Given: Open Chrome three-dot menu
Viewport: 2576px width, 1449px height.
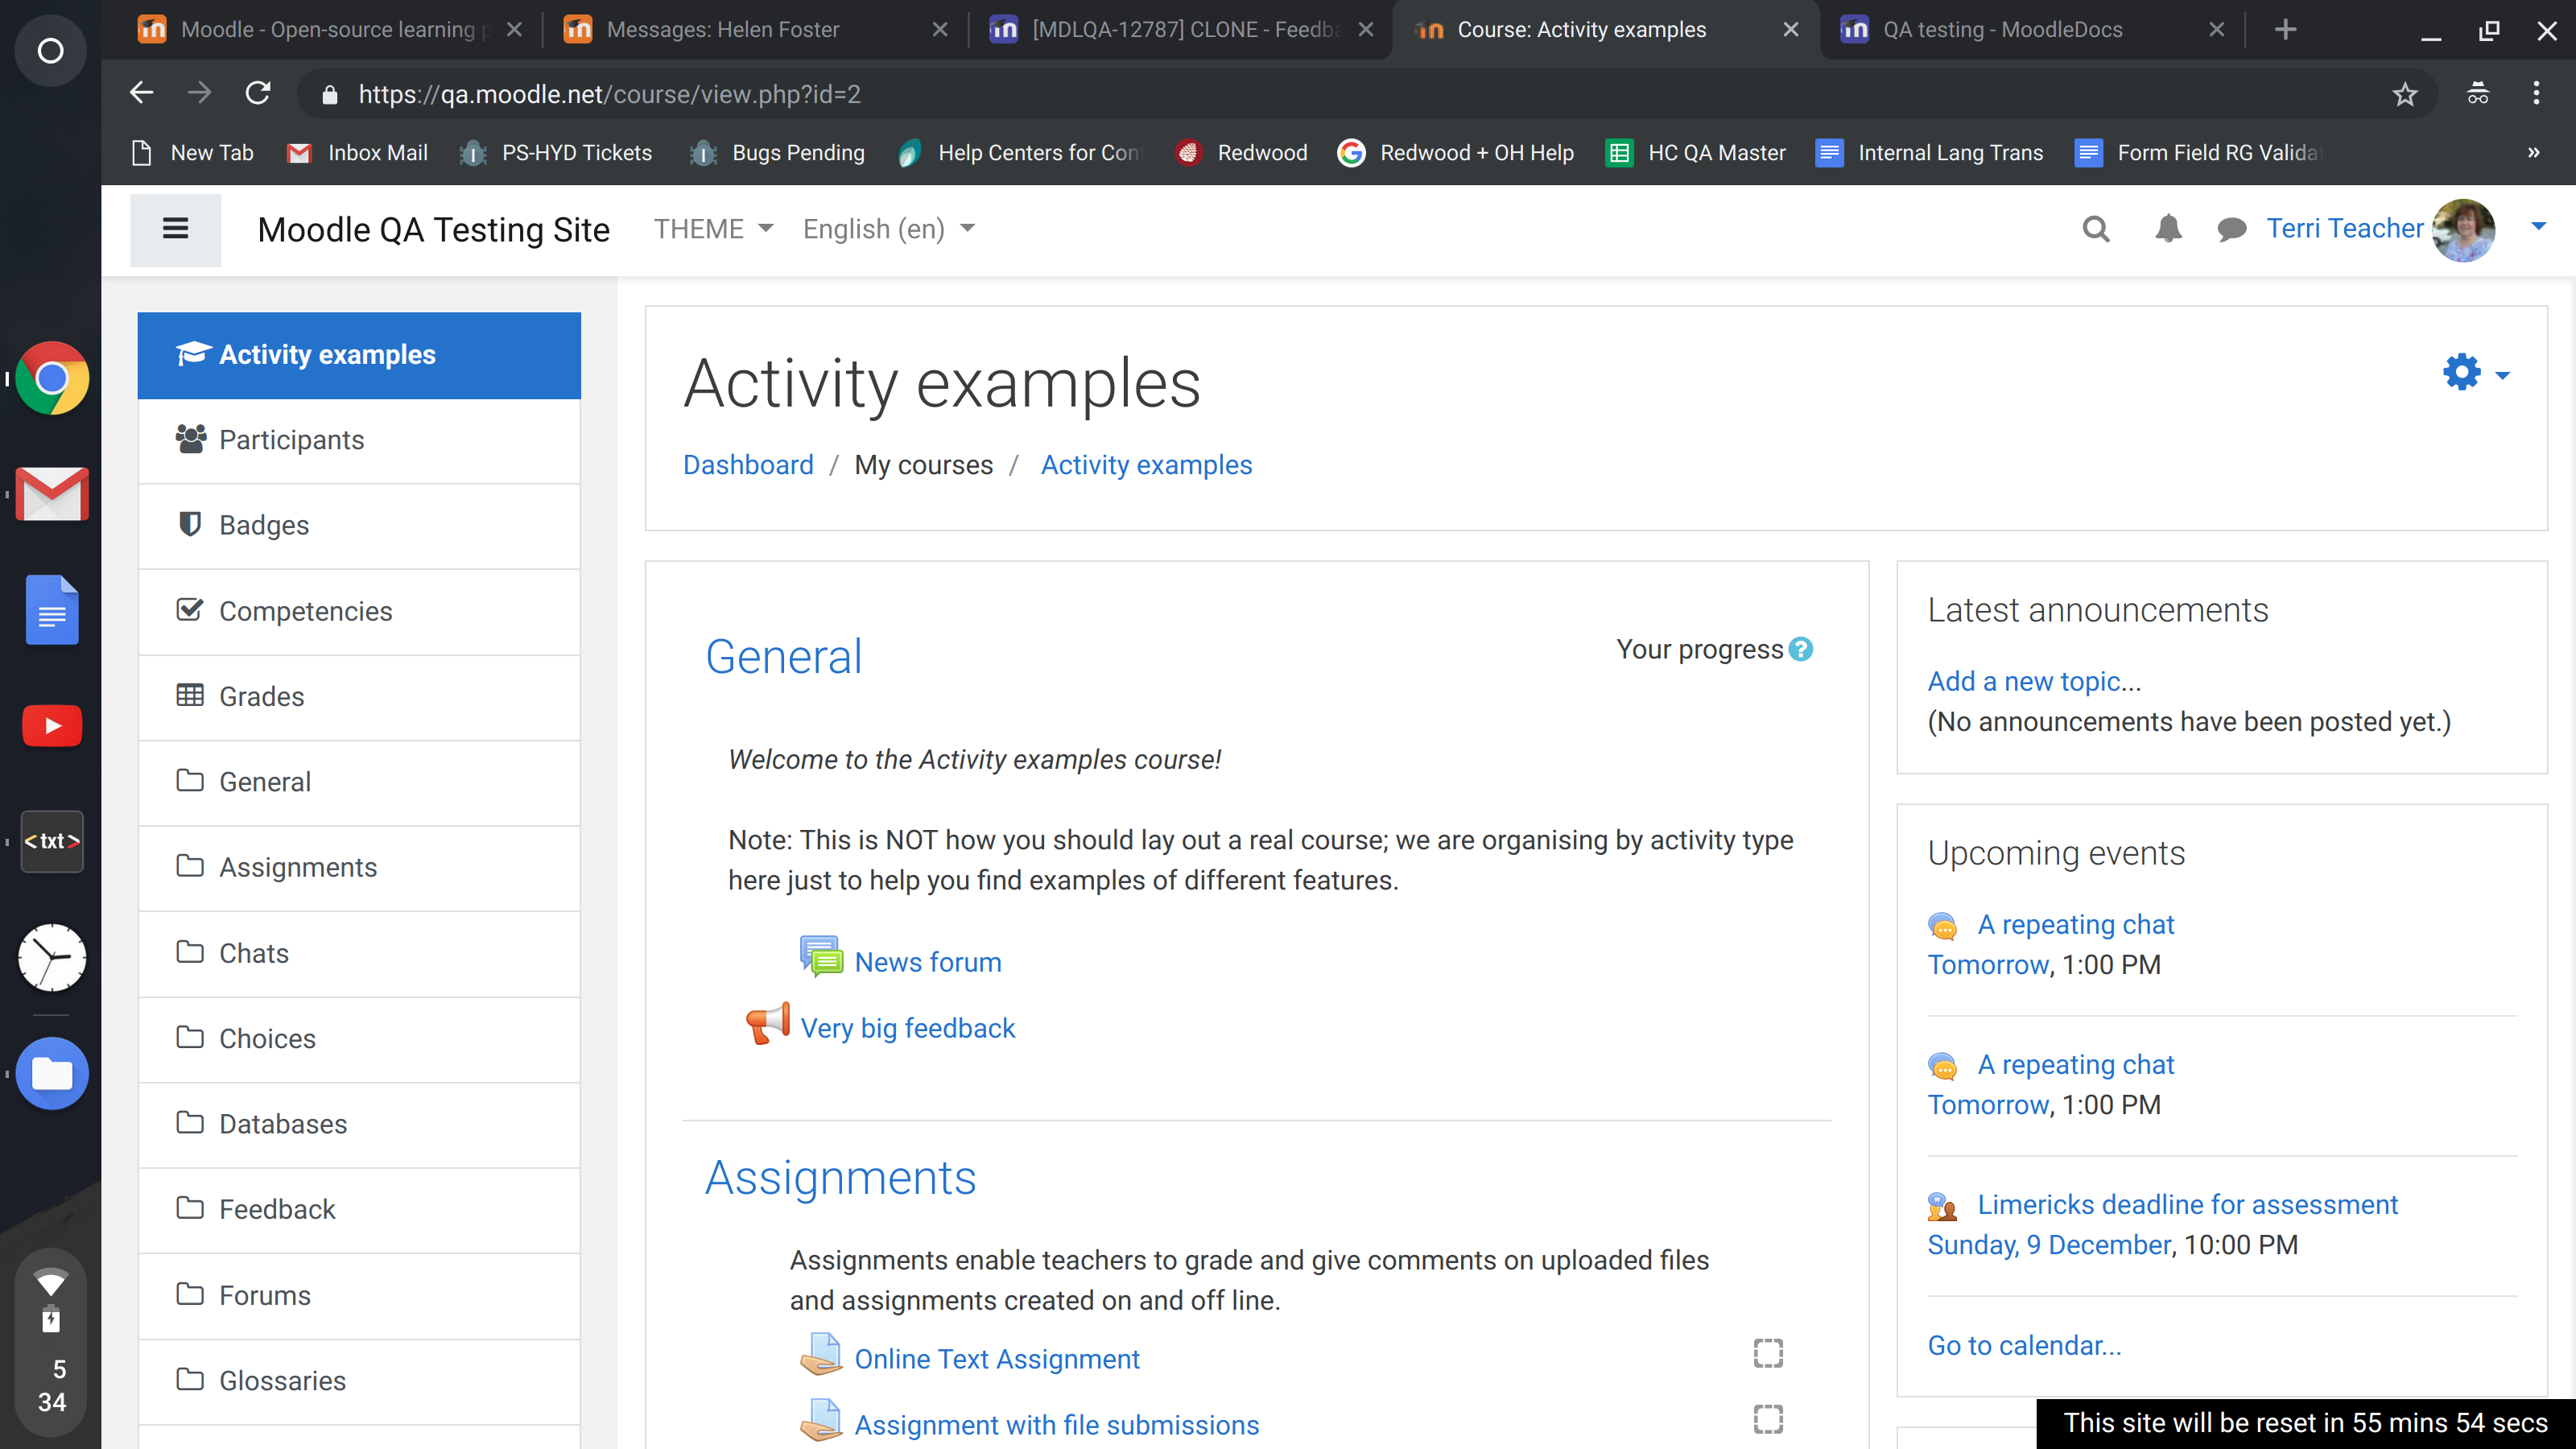Looking at the screenshot, I should point(2536,94).
